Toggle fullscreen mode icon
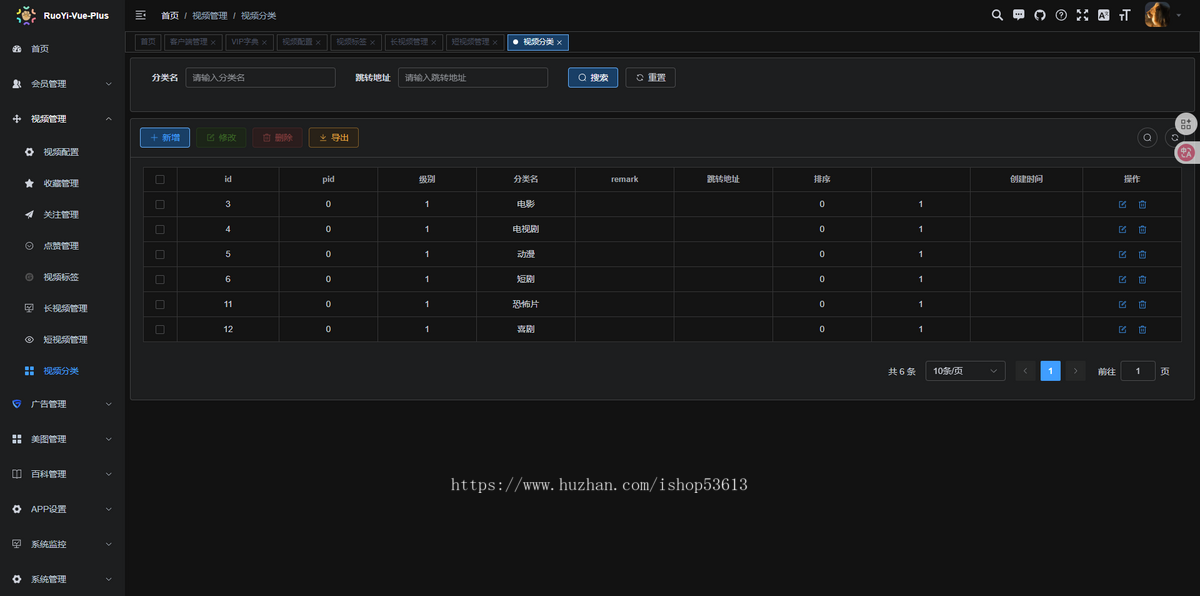 [1082, 15]
